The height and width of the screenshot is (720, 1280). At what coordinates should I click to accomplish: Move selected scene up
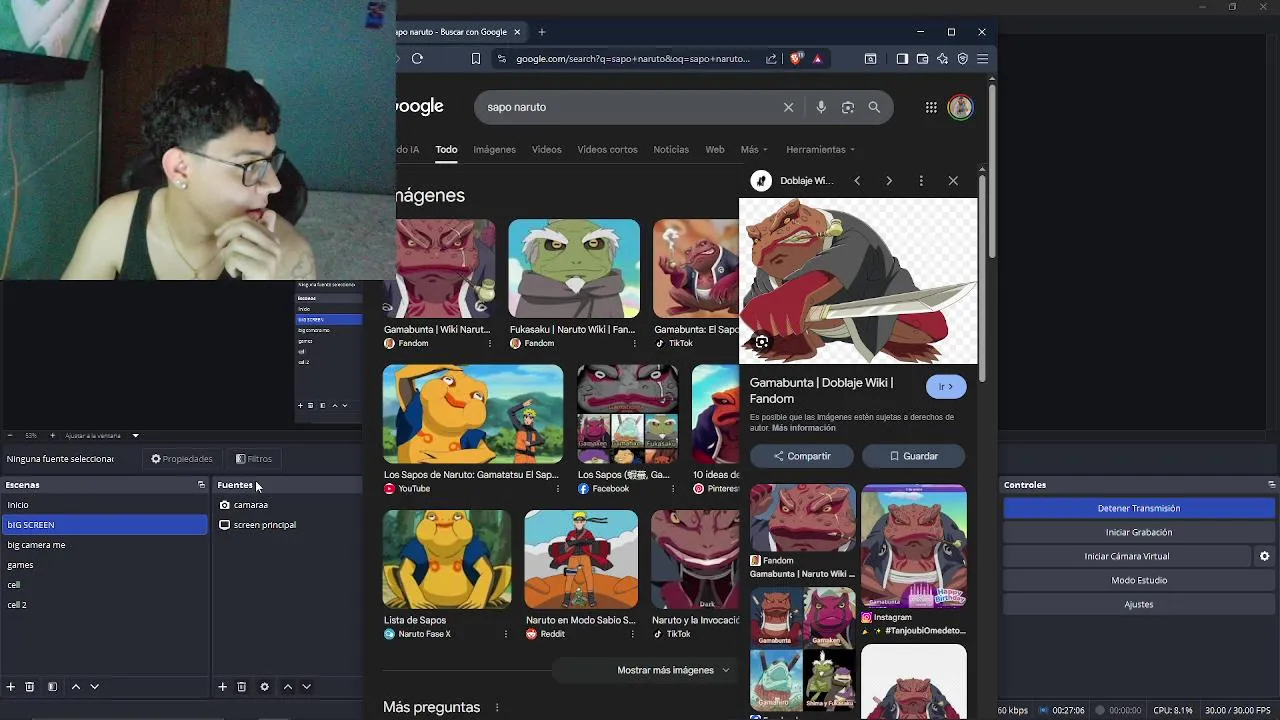[x=75, y=687]
